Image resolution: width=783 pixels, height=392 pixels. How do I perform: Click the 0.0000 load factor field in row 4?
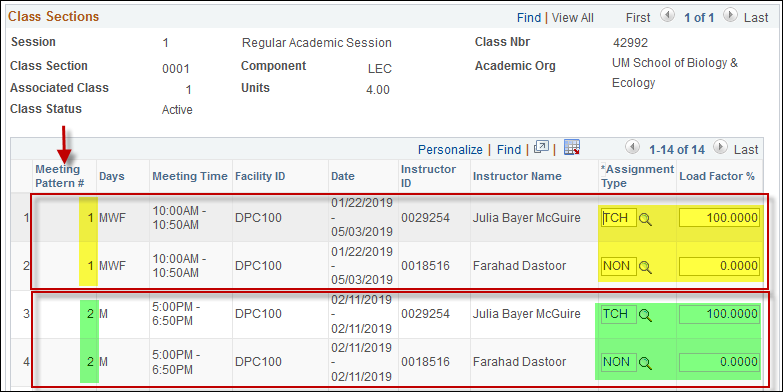[x=719, y=362]
